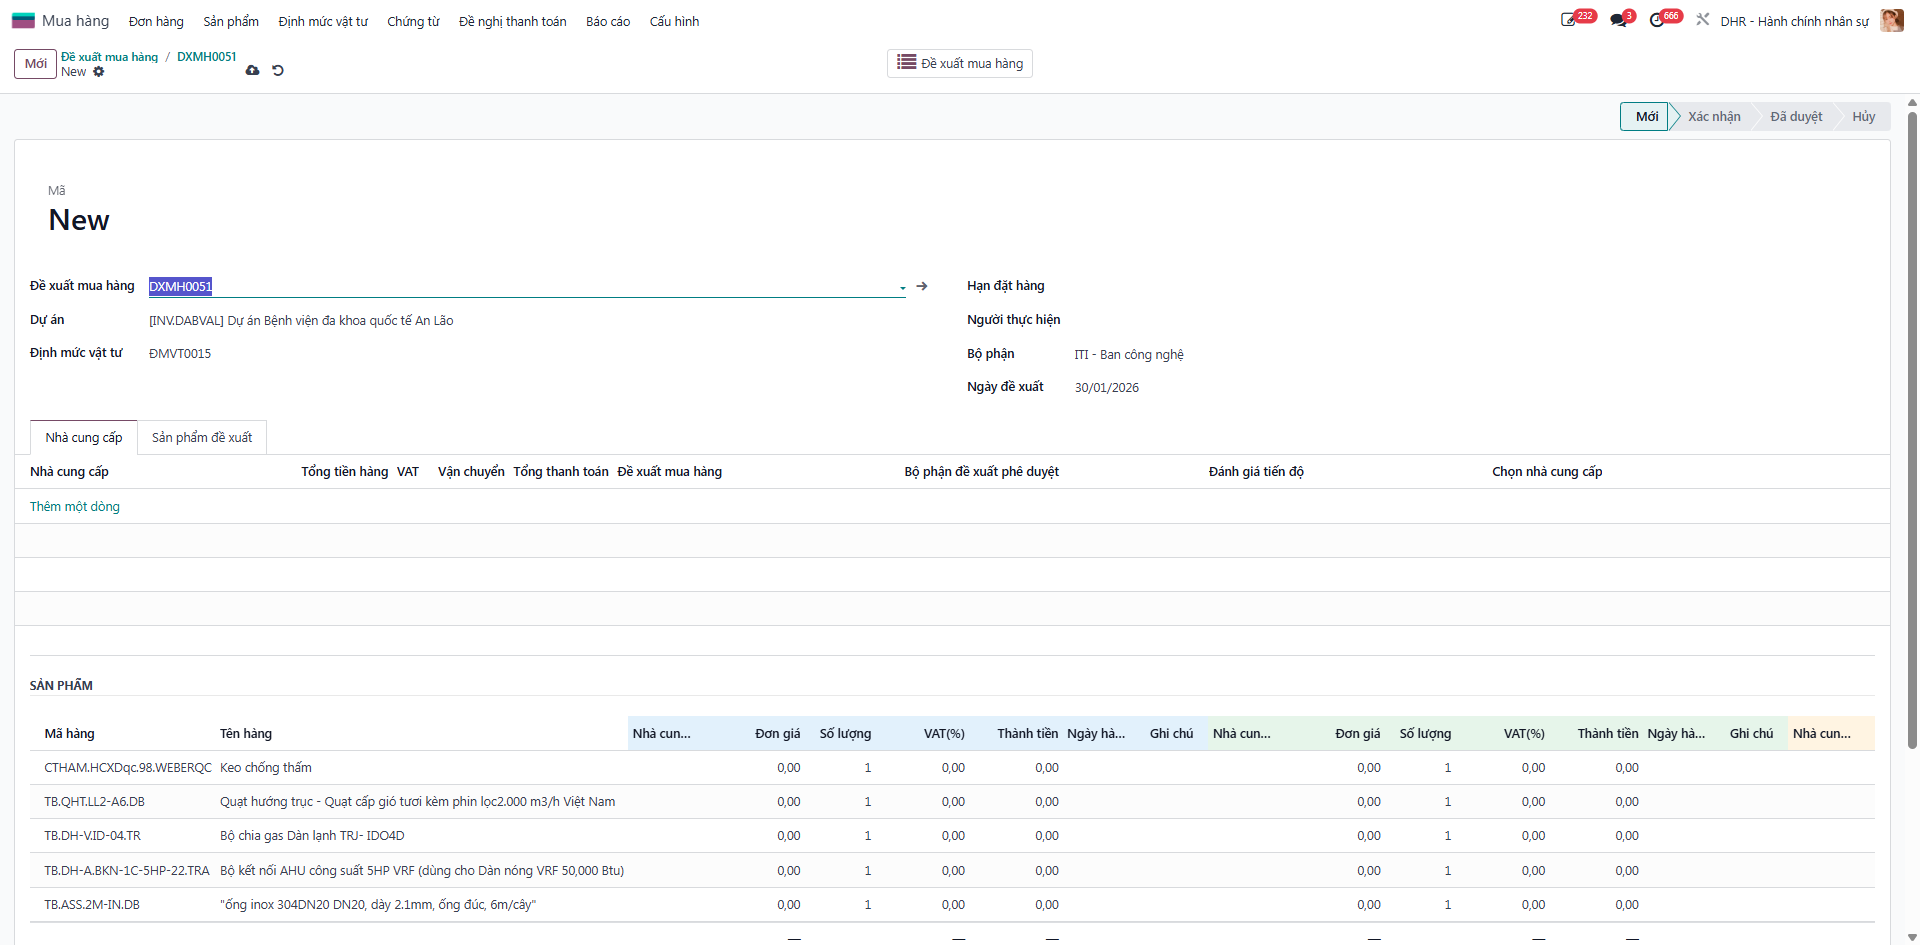Switch to the Sản phẩm đề xuất tab
This screenshot has width=1920, height=945.
click(202, 437)
